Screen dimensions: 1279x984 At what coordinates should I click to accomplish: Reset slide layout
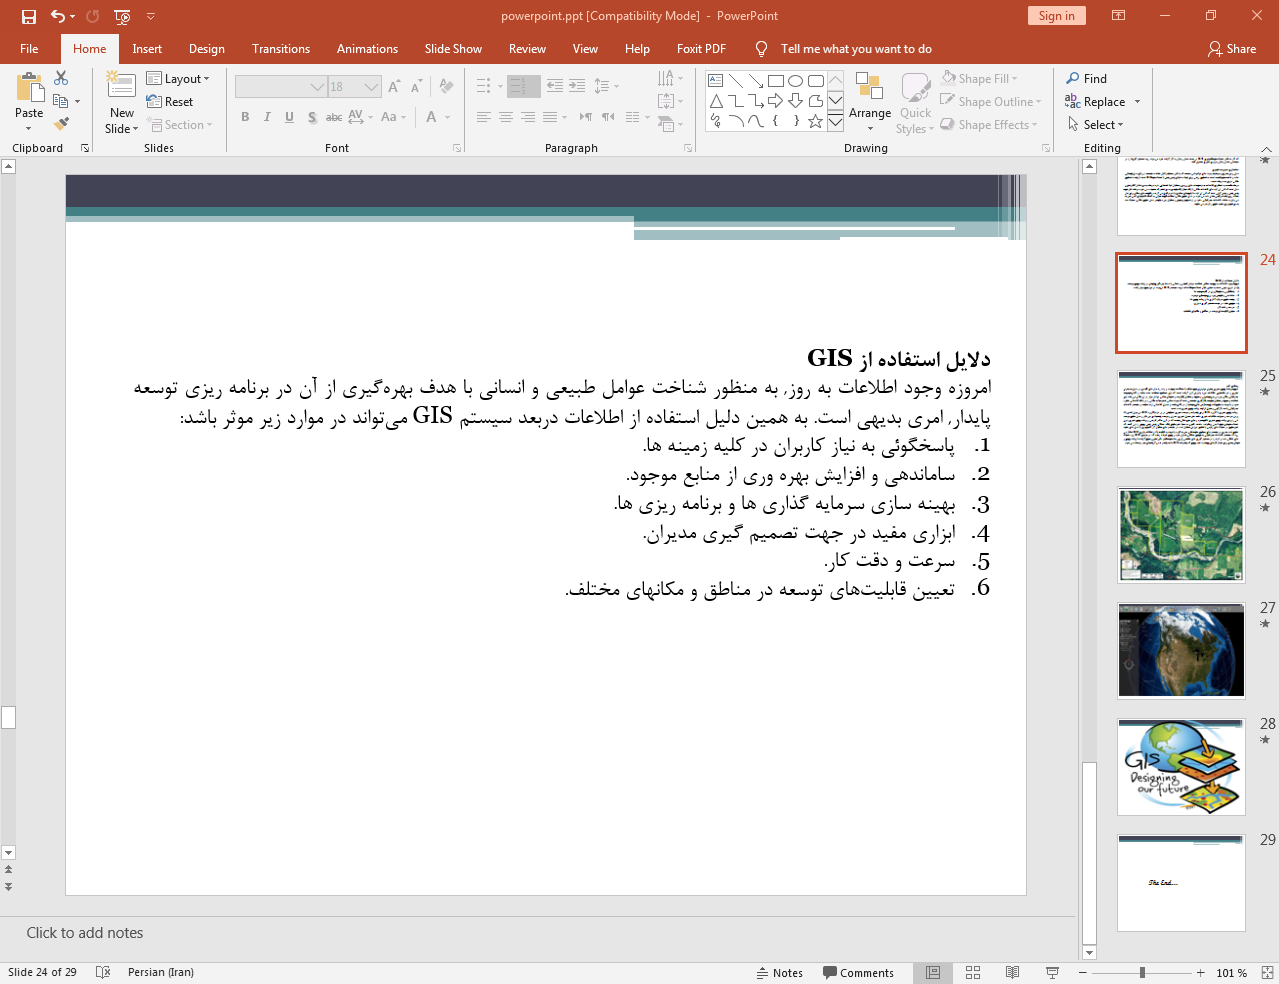click(x=170, y=101)
